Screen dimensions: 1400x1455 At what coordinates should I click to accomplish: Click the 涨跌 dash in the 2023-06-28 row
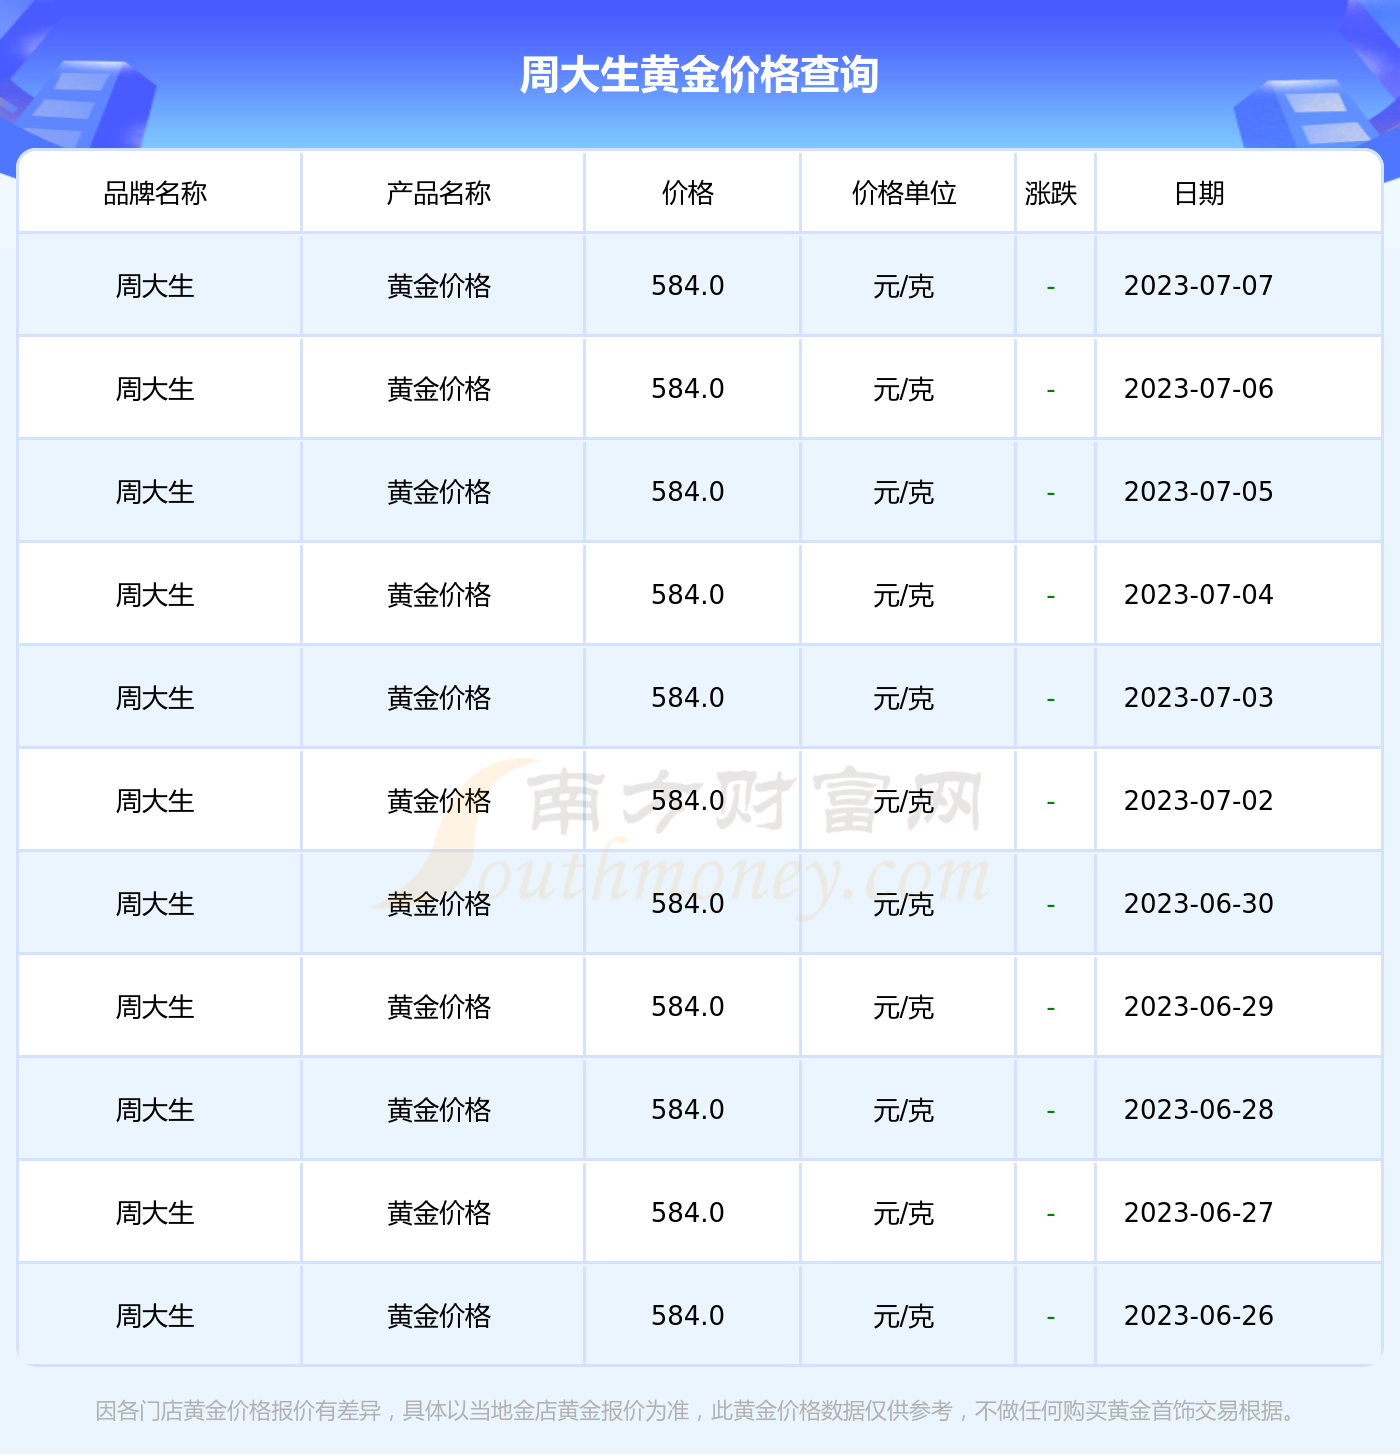[1051, 1112]
